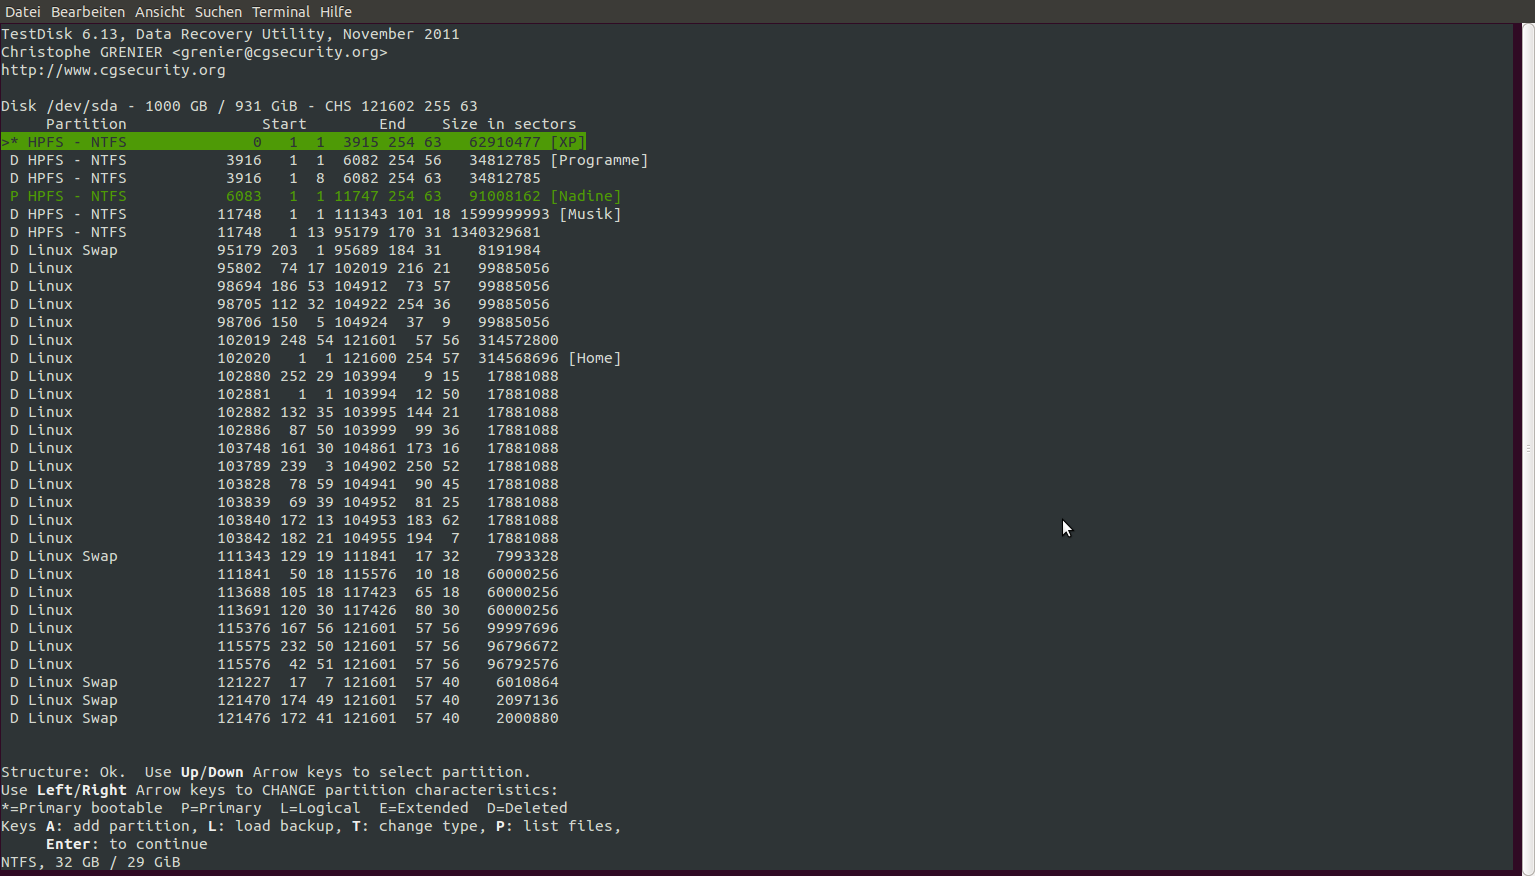The height and width of the screenshot is (876, 1535).
Task: Click the Linux row starting at 113691
Action: (284, 610)
